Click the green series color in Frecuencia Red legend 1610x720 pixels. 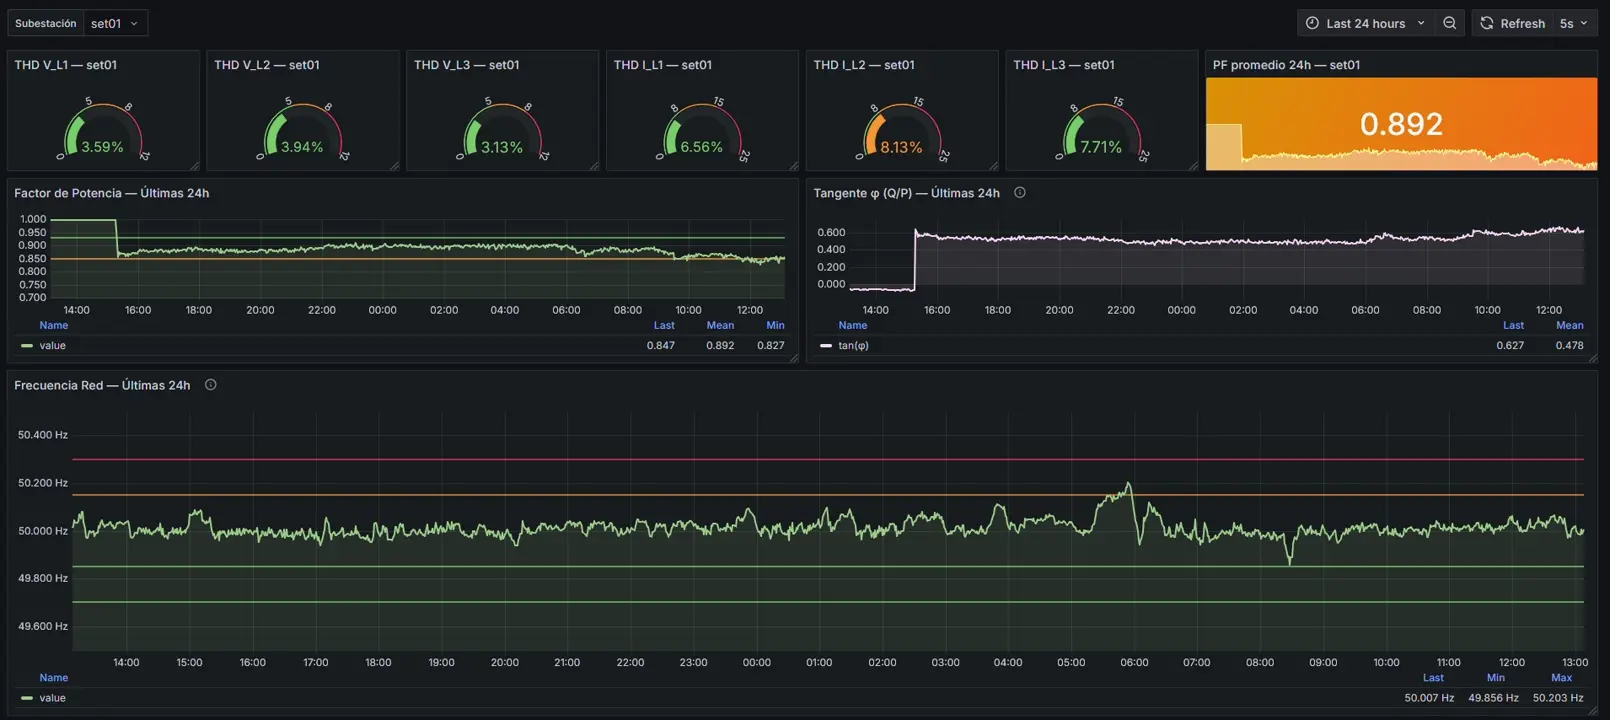click(x=27, y=698)
